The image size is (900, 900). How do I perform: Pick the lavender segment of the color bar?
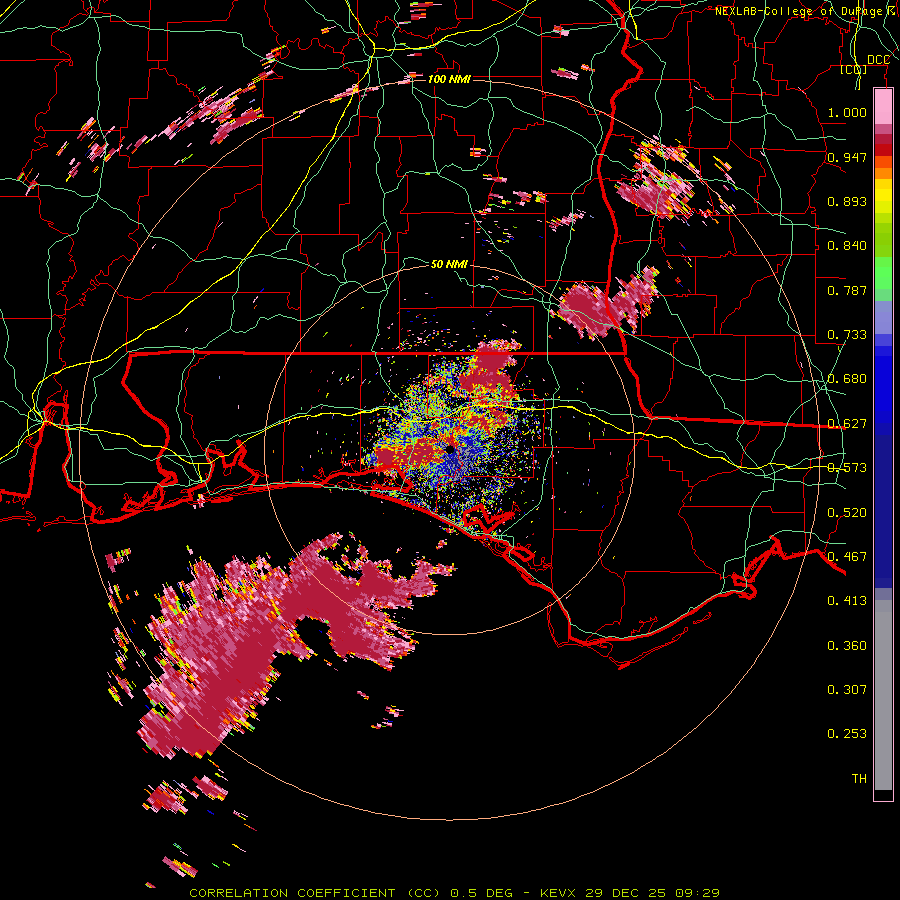pos(883,317)
